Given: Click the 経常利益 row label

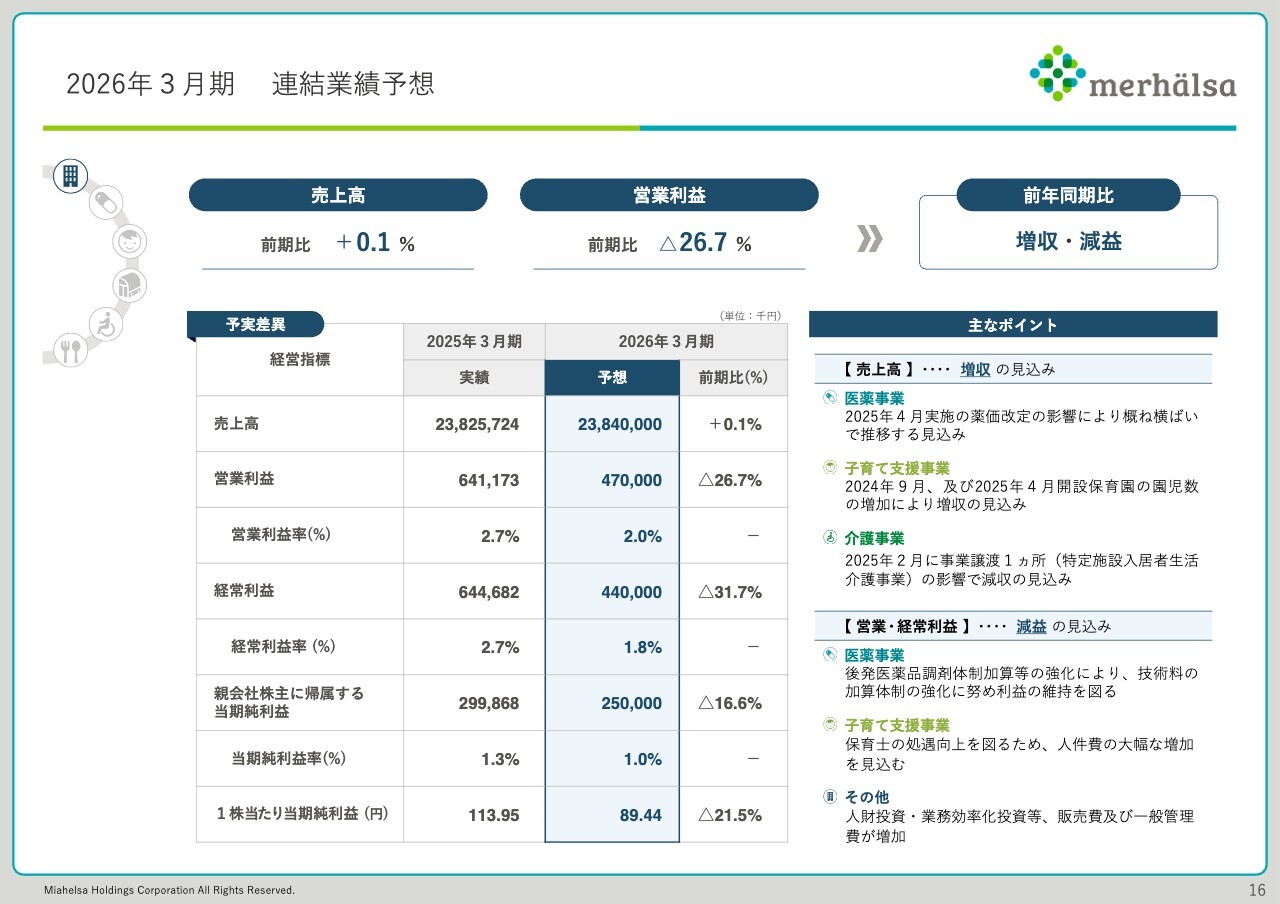Looking at the screenshot, I should click(244, 591).
